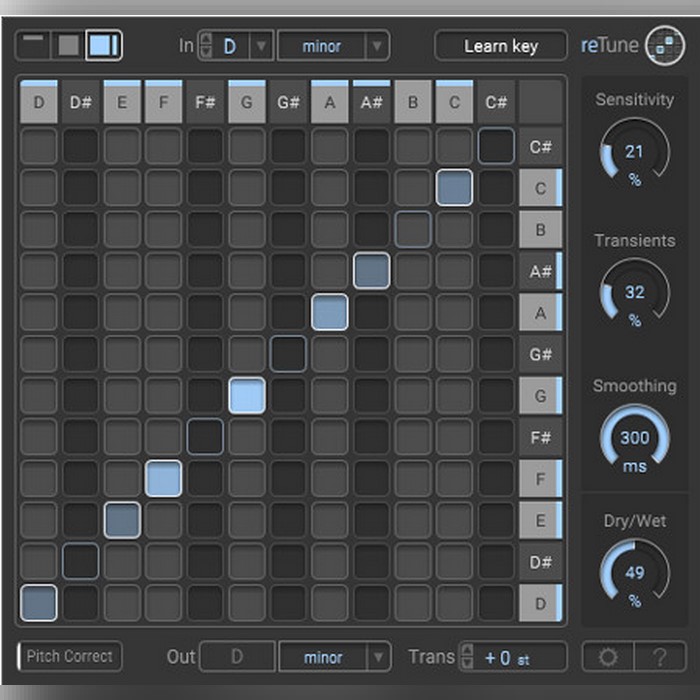
Task: Switch to the smallest view size icon
Action: pos(34,45)
